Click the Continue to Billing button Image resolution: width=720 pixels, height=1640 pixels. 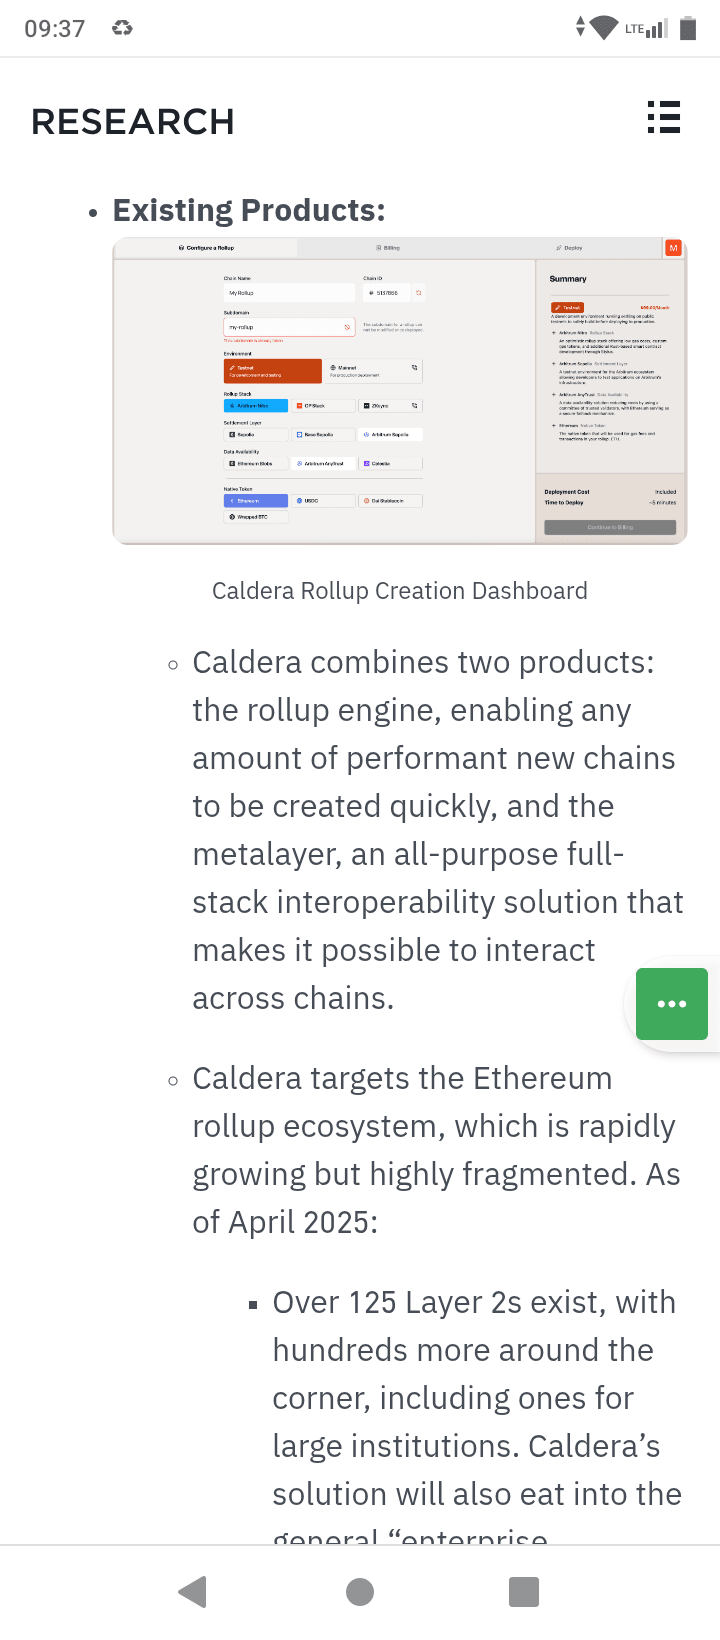[x=610, y=527]
